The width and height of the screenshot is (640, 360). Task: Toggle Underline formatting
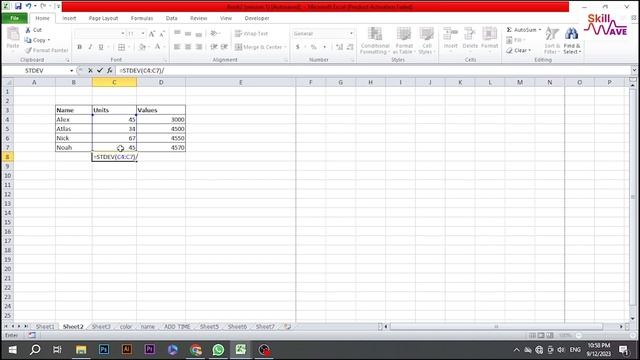pyautogui.click(x=101, y=47)
